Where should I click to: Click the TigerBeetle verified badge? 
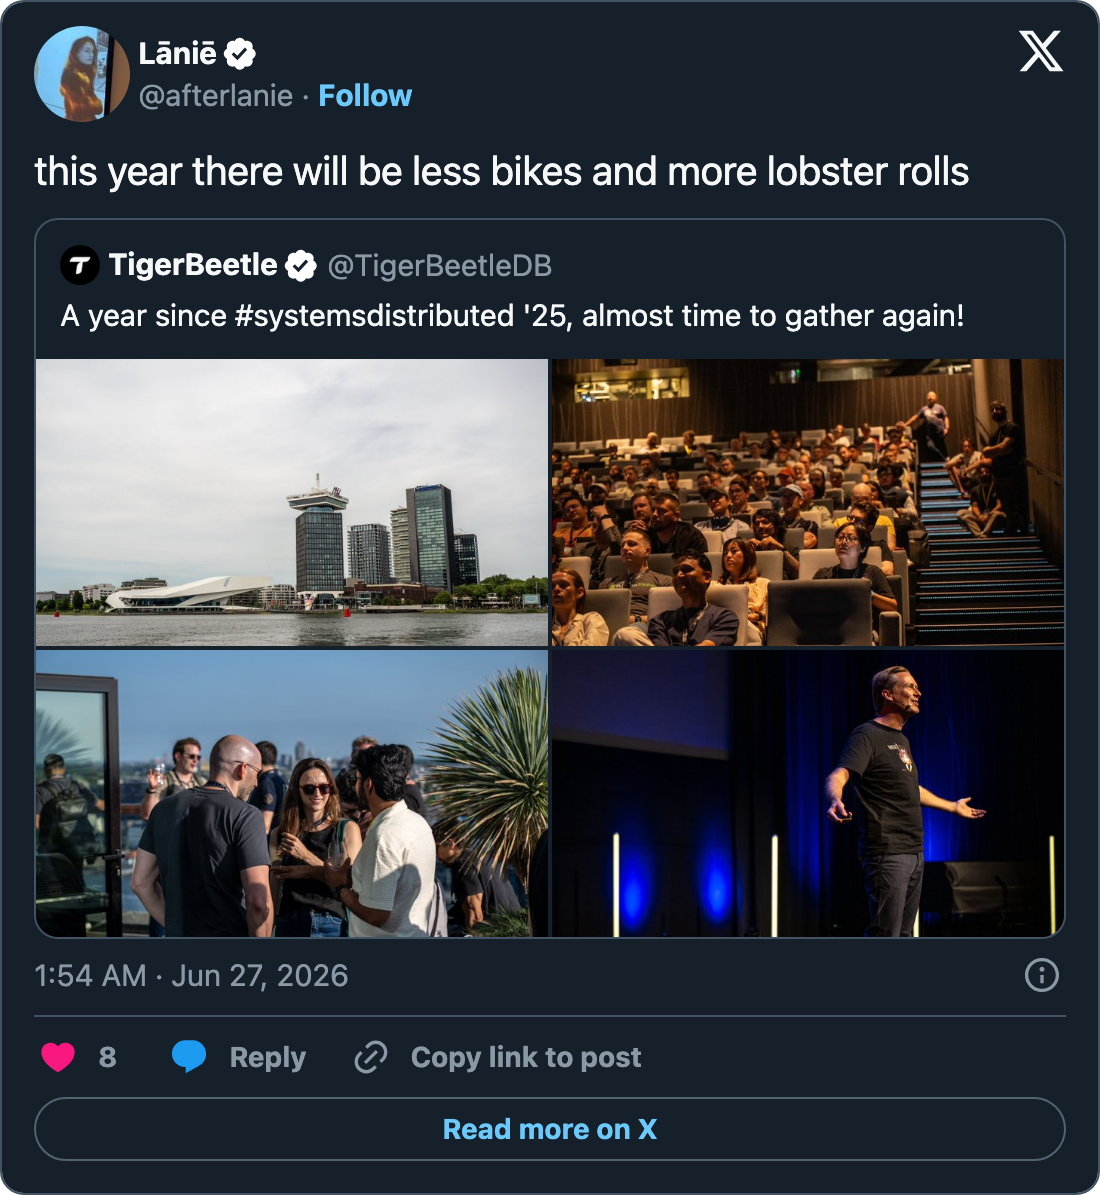[300, 266]
